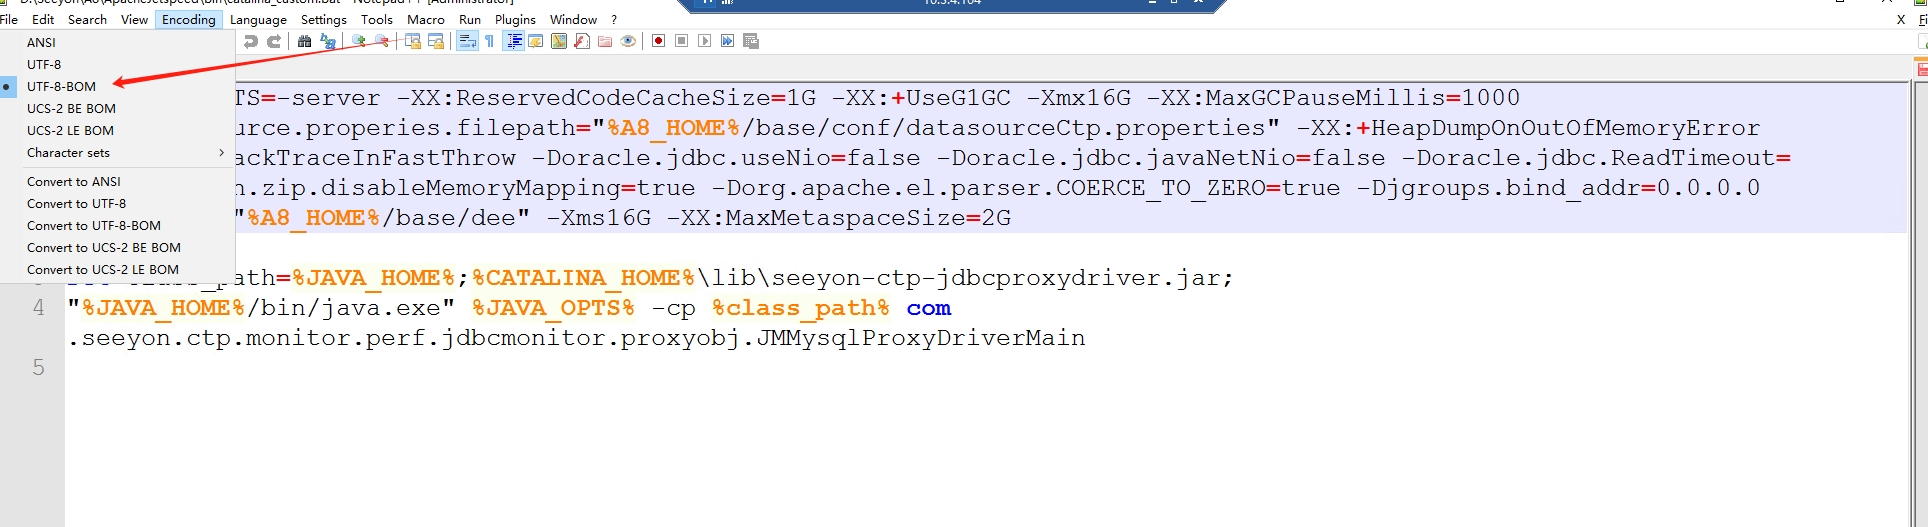Click the Undo toolbar icon
This screenshot has width=1928, height=527.
point(250,41)
